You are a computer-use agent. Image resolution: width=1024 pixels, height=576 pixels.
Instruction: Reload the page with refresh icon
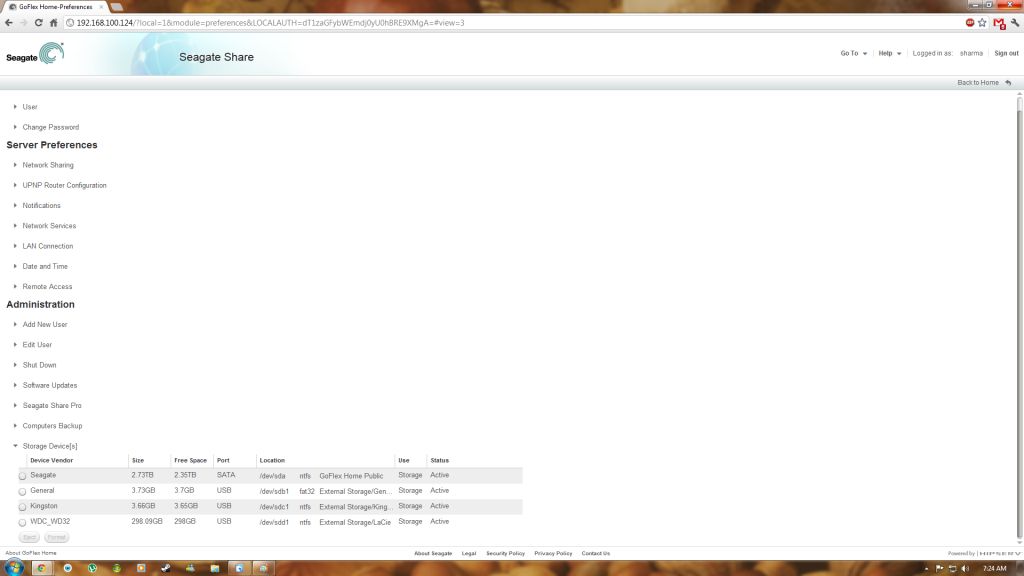pyautogui.click(x=39, y=23)
